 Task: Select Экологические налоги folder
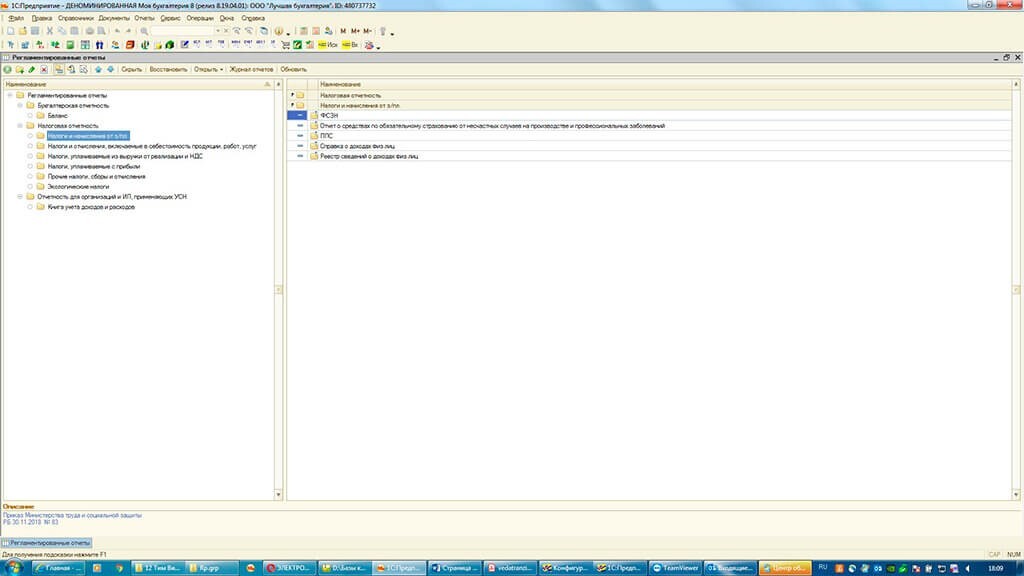click(x=78, y=187)
